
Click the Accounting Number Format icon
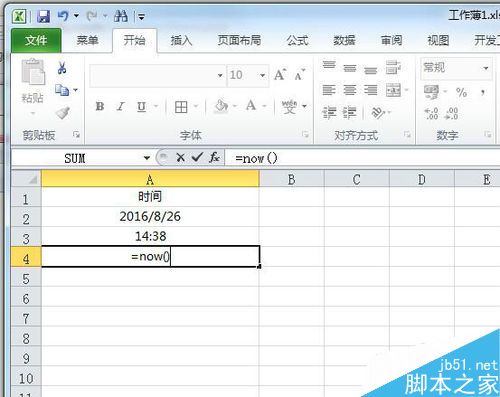431,92
